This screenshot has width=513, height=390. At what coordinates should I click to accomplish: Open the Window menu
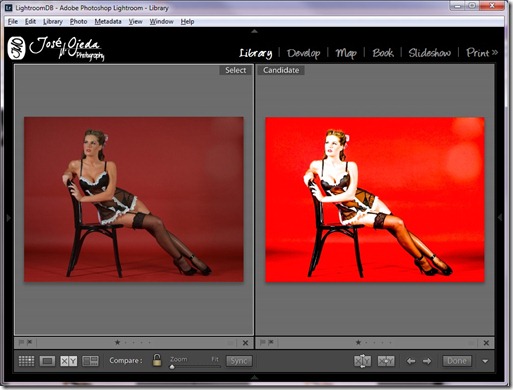coord(161,22)
